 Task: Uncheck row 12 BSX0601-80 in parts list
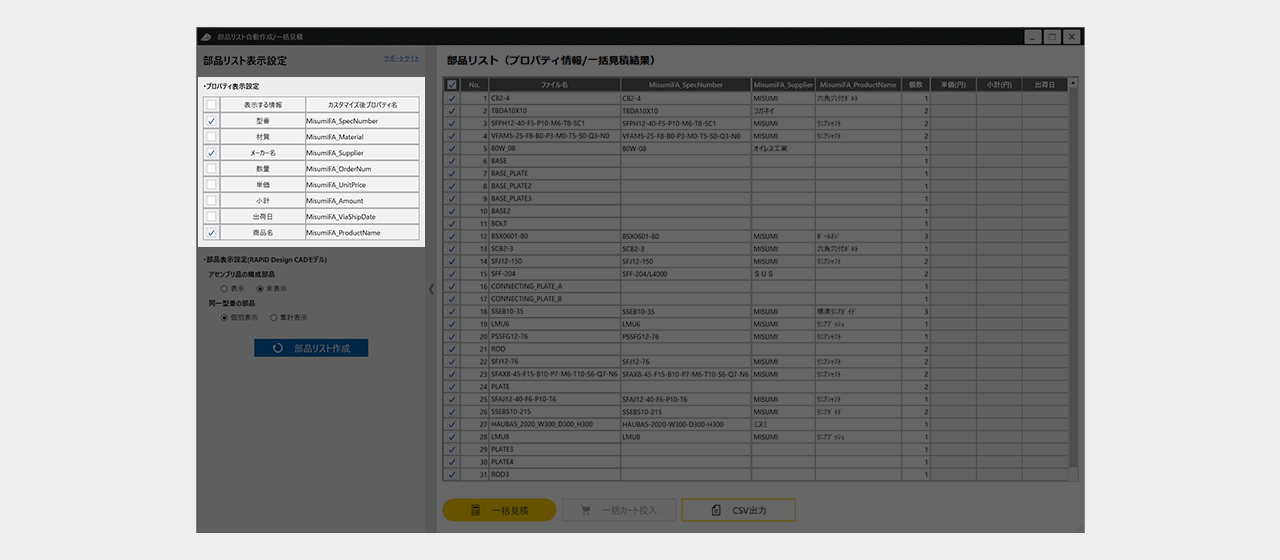(452, 236)
